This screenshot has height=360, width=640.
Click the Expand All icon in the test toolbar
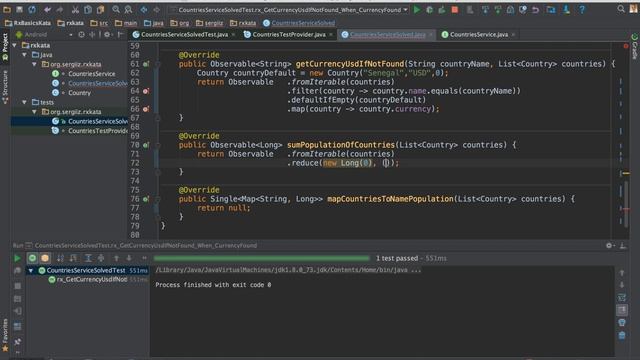pyautogui.click(x=88, y=258)
